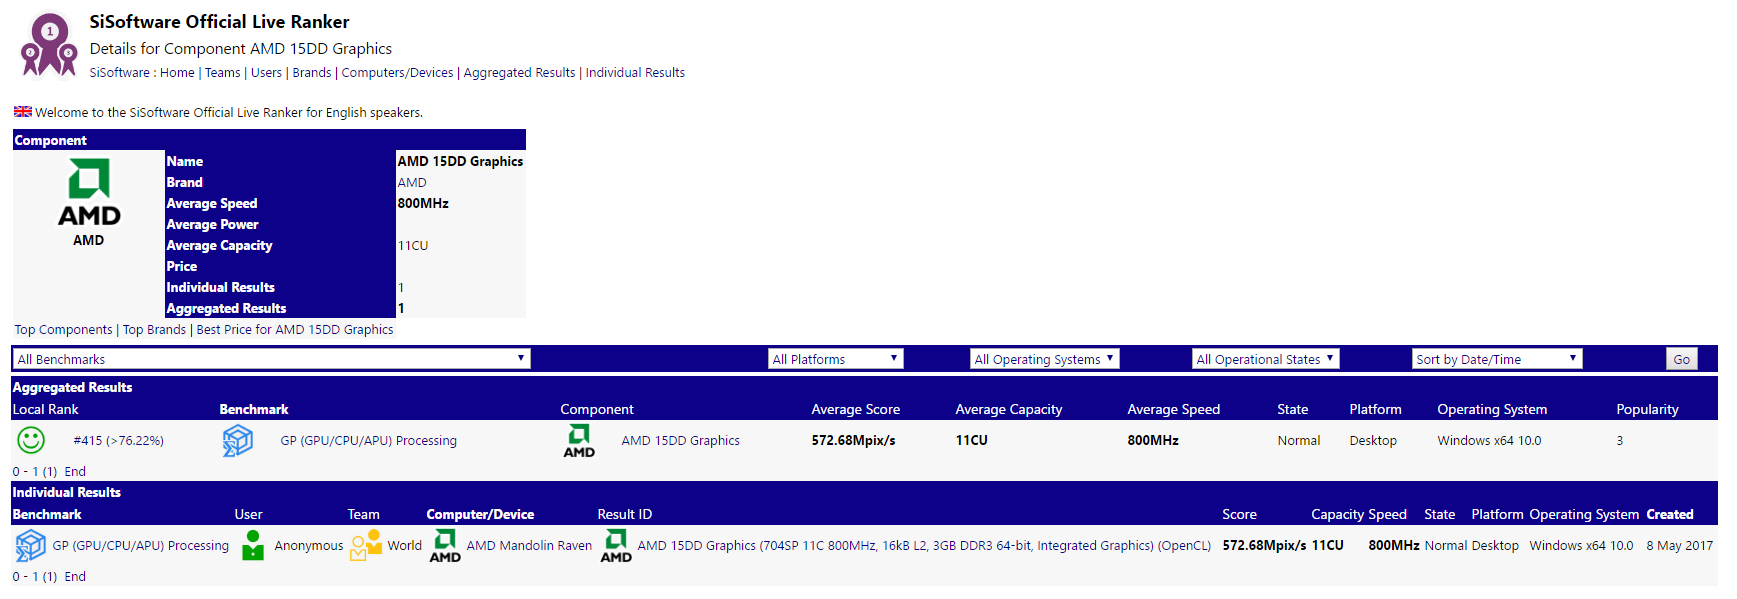Open the Computers/Devices navigation link
This screenshot has height=599, width=1737.
pyautogui.click(x=397, y=73)
